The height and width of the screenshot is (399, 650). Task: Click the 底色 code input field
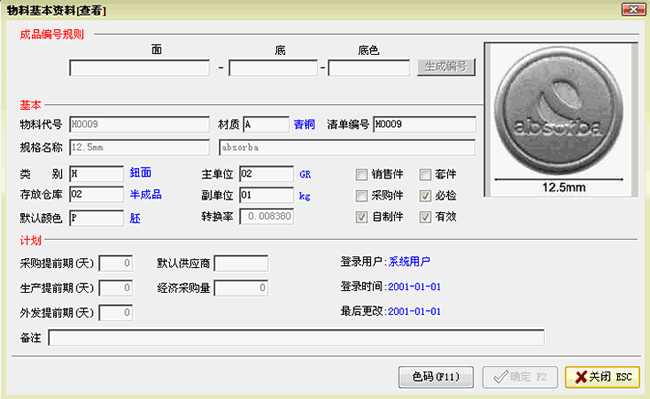click(x=369, y=68)
